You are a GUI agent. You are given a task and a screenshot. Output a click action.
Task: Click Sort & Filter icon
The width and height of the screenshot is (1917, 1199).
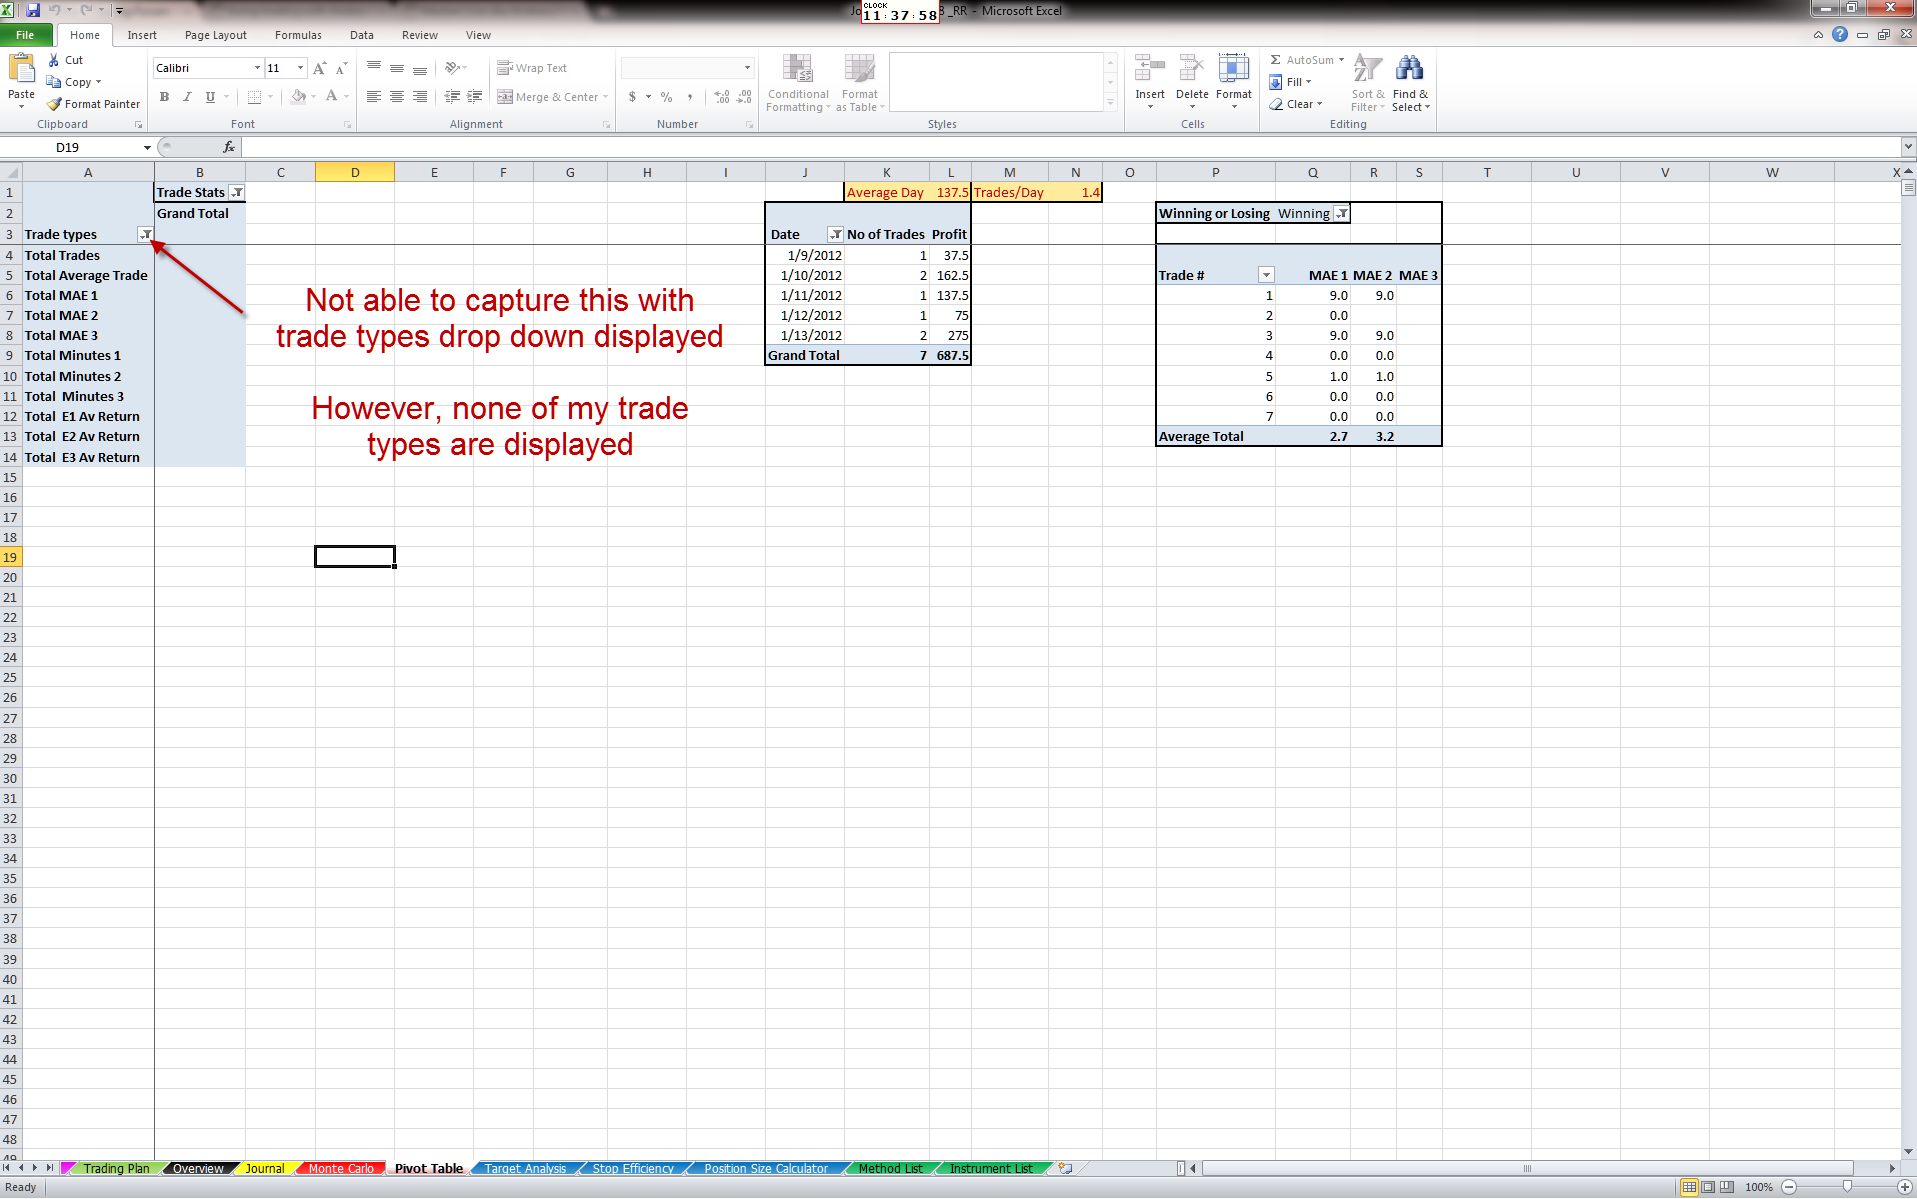pos(1367,69)
